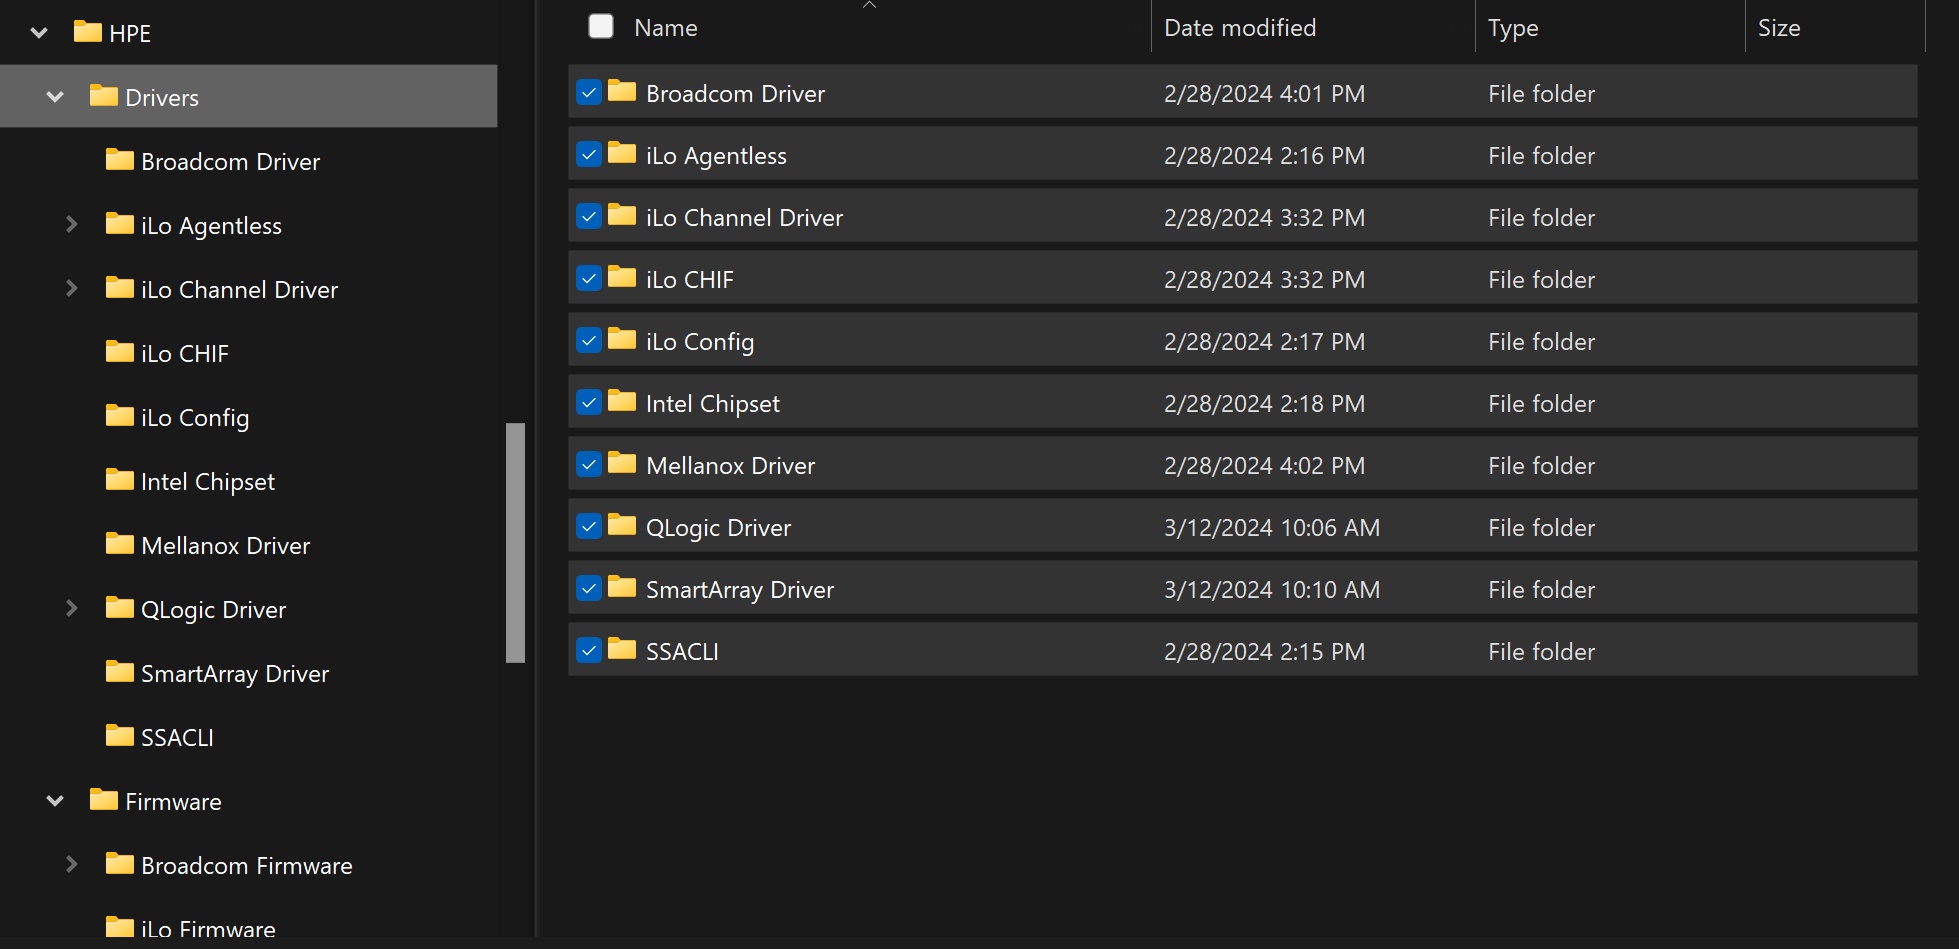Uncheck the QLogic Driver row checkbox

coord(589,527)
